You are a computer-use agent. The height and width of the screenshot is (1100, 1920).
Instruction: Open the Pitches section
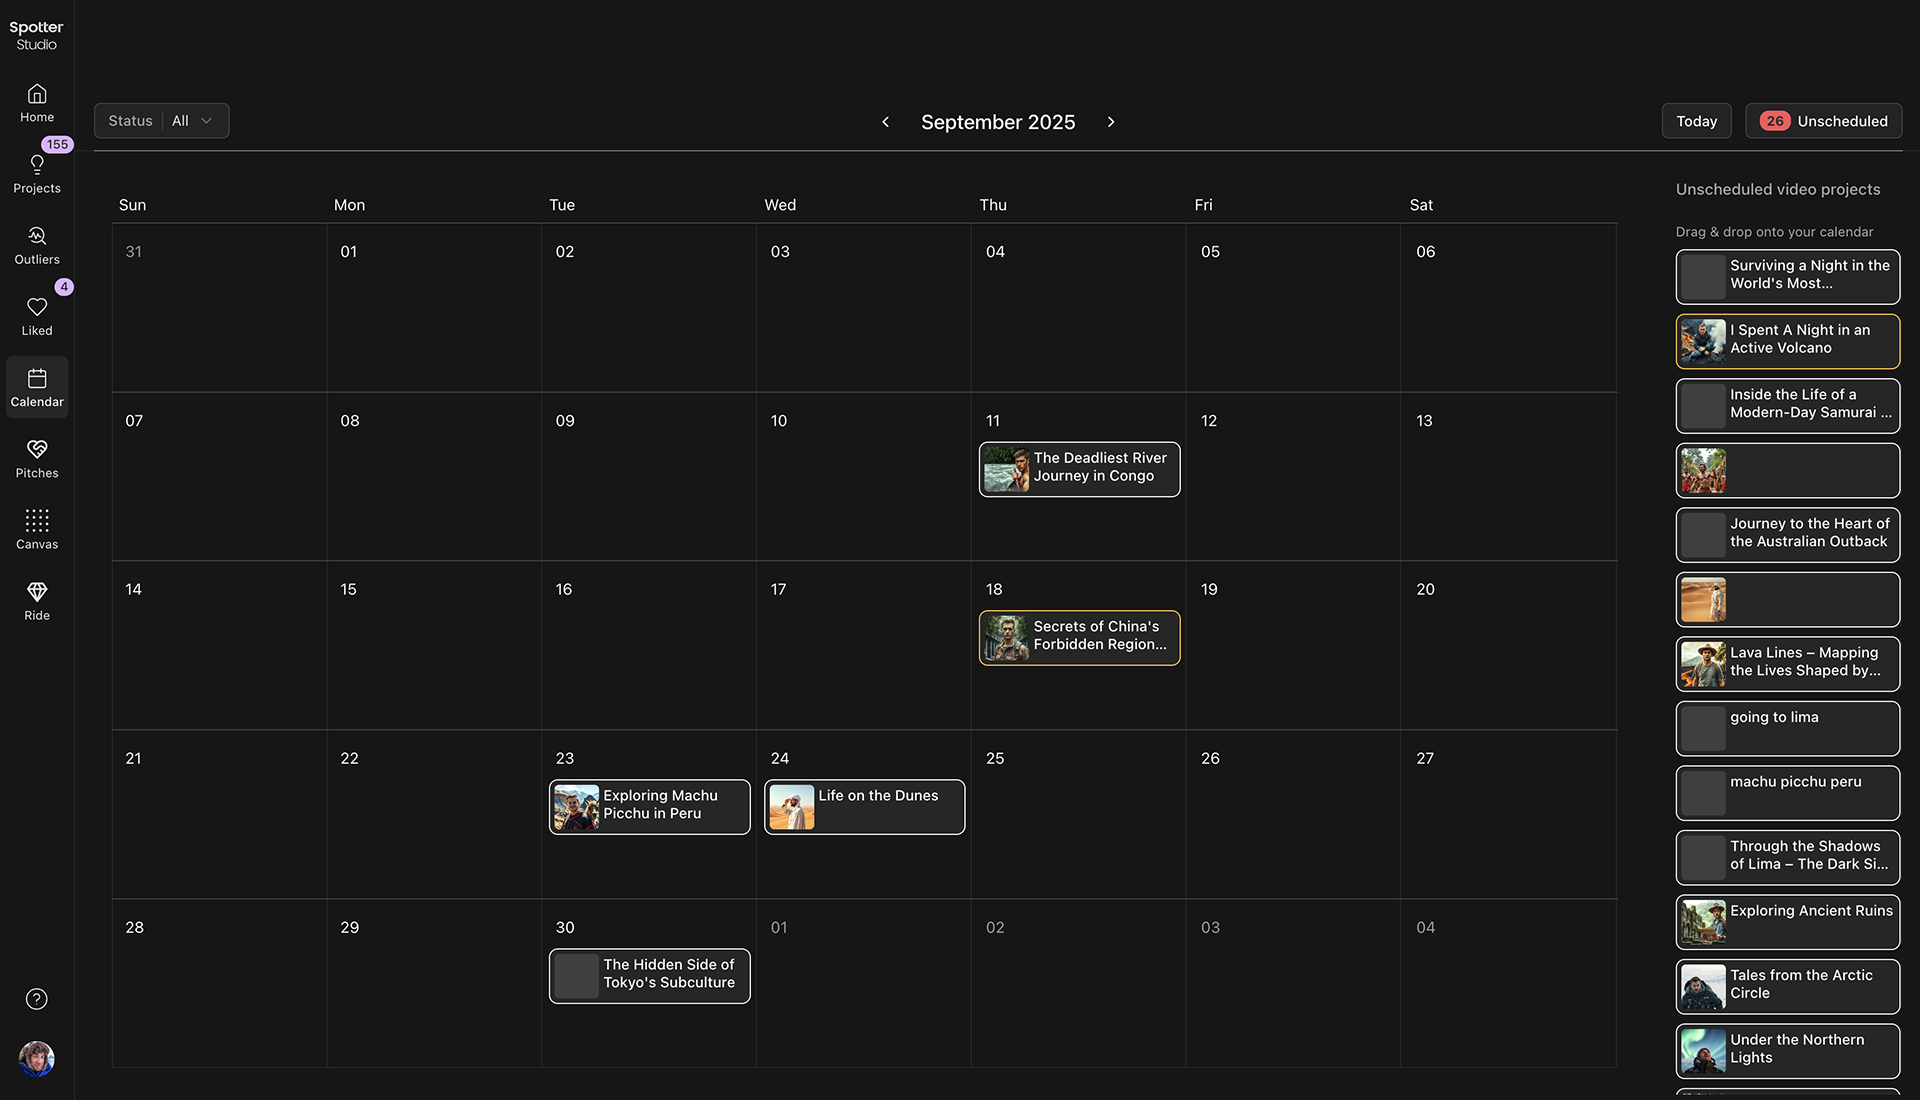tap(37, 459)
